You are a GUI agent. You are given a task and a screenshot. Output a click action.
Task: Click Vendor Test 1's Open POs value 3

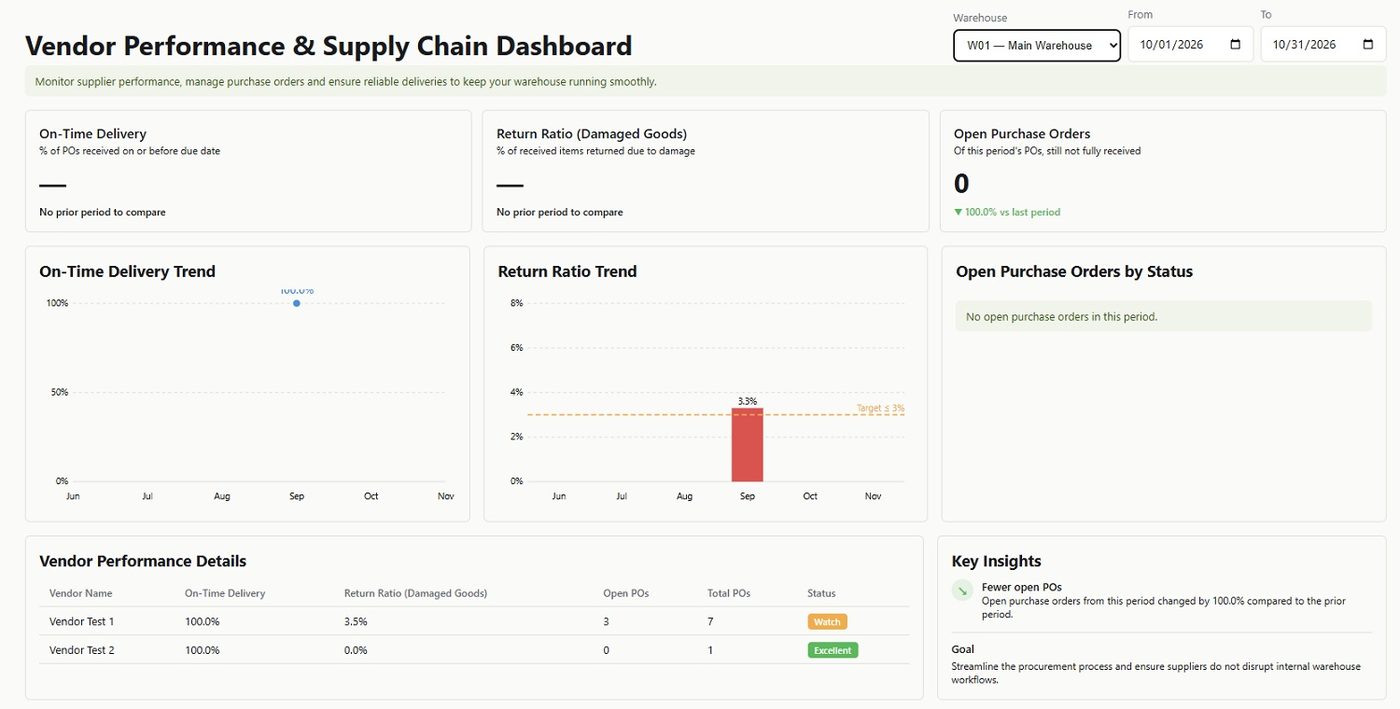(606, 622)
